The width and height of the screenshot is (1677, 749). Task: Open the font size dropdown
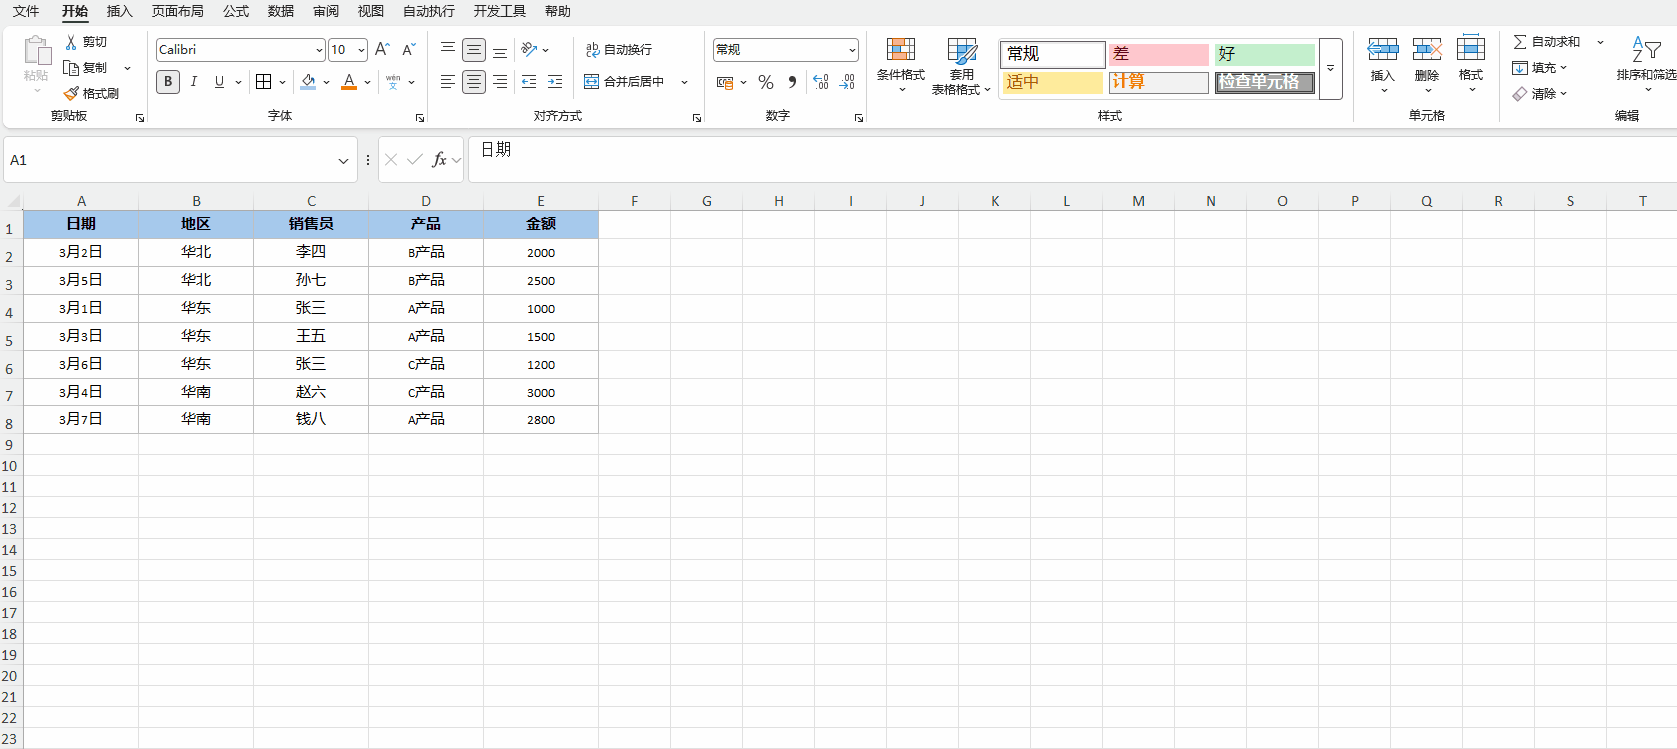click(x=361, y=50)
